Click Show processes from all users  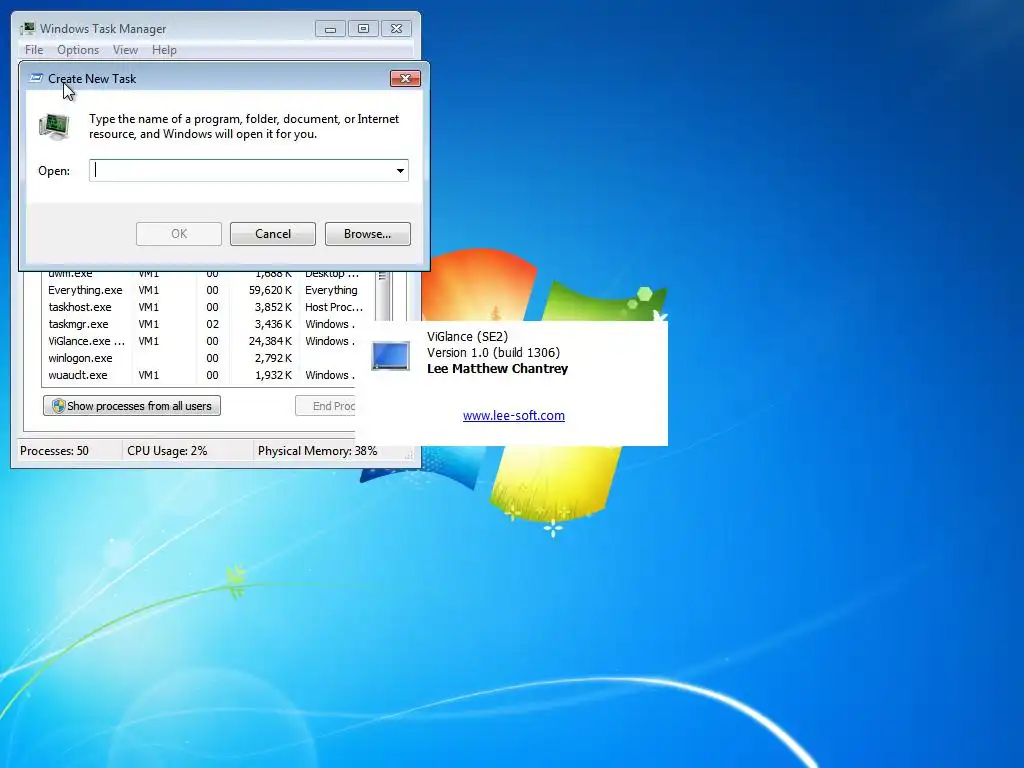click(132, 406)
